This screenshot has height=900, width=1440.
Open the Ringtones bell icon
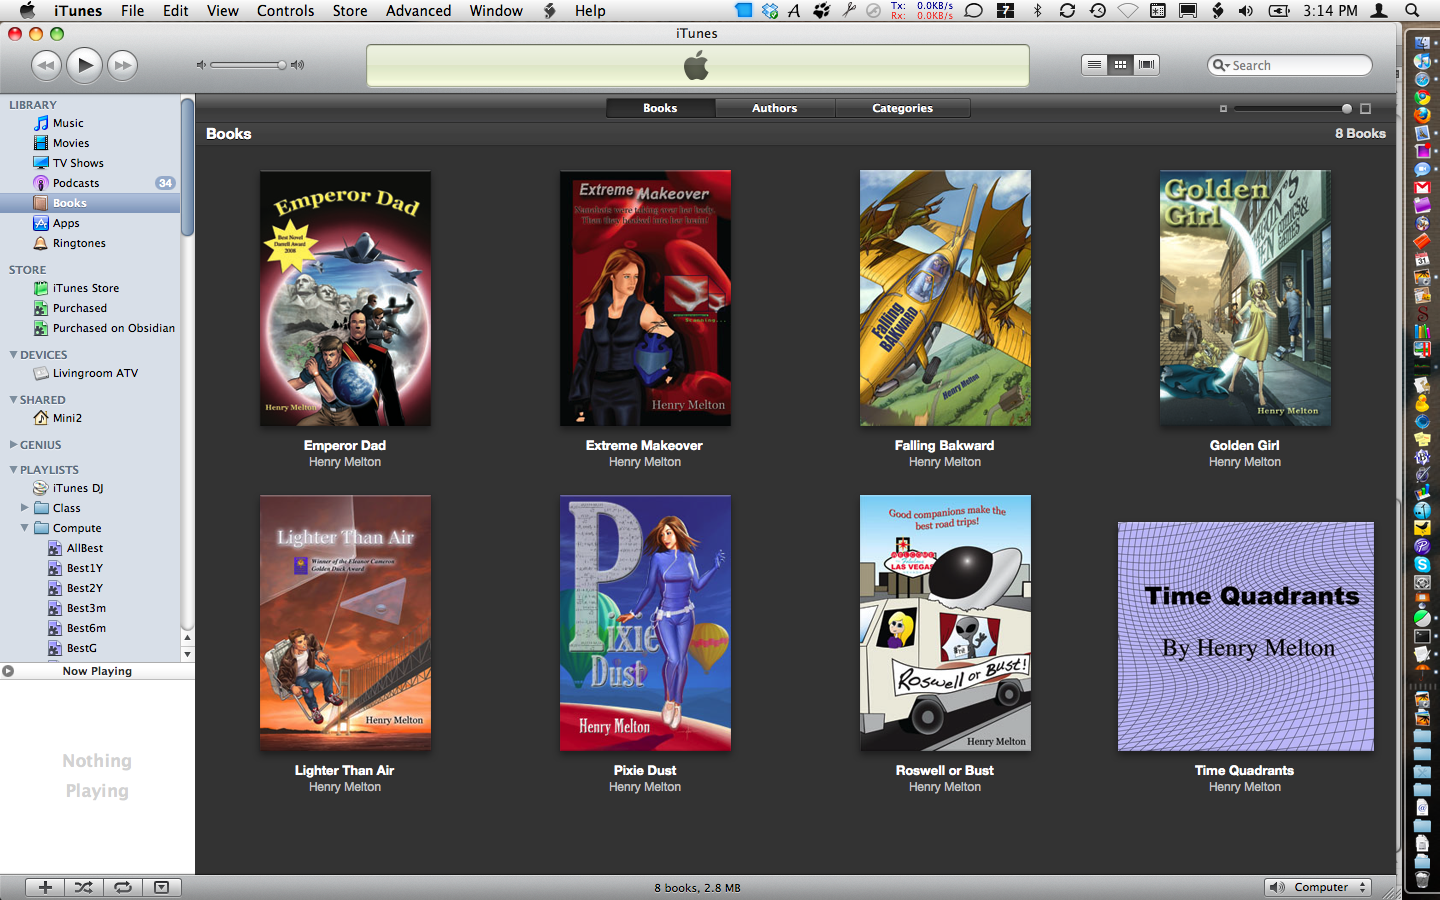pyautogui.click(x=41, y=243)
